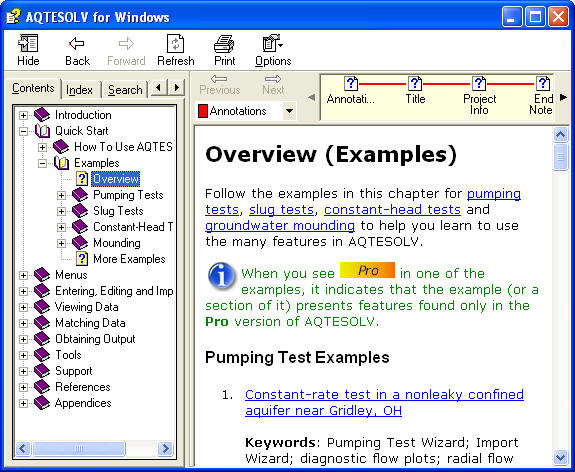Switch to the Contents tab
Viewport: 575px width, 472px height.
coord(33,88)
